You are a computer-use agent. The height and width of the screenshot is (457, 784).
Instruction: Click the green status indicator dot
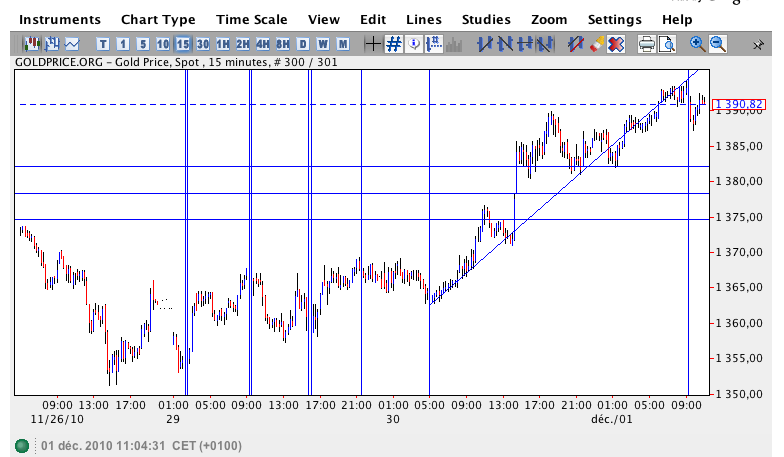coord(21,445)
